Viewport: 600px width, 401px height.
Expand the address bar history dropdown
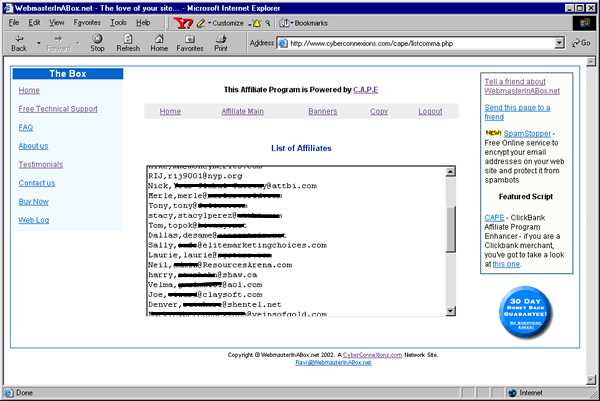559,43
